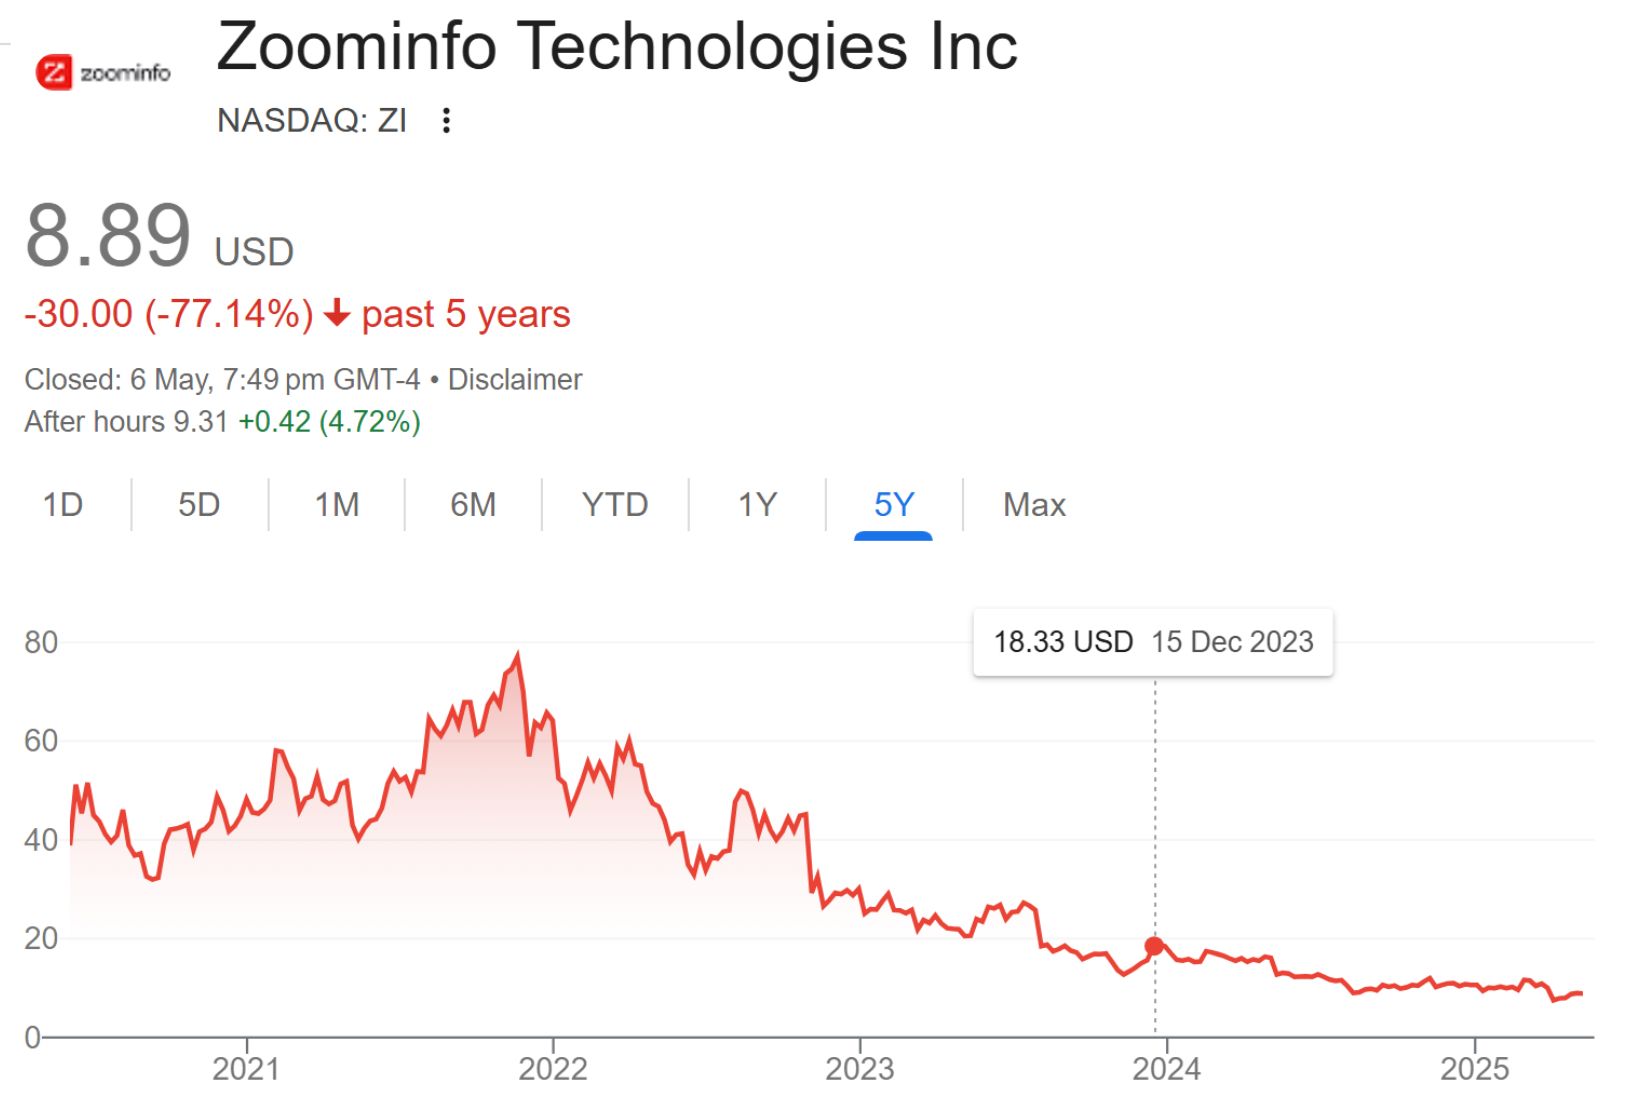Open the three-dot options menu next to NASDAQ: ZI
Screen dimensions: 1650x1117
click(x=447, y=120)
